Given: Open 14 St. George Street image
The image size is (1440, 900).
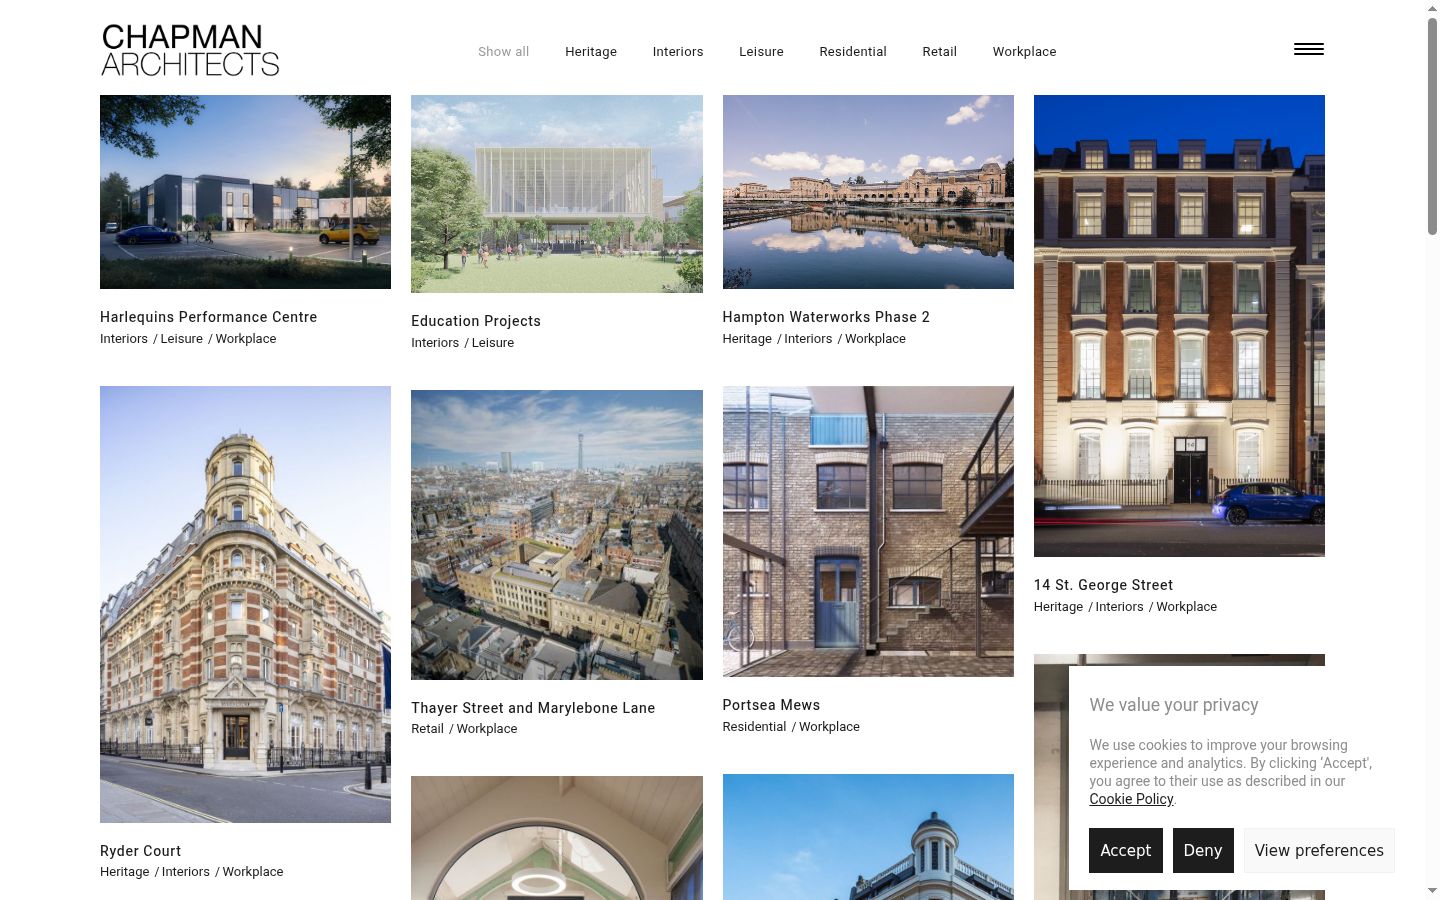Looking at the screenshot, I should click(1179, 326).
